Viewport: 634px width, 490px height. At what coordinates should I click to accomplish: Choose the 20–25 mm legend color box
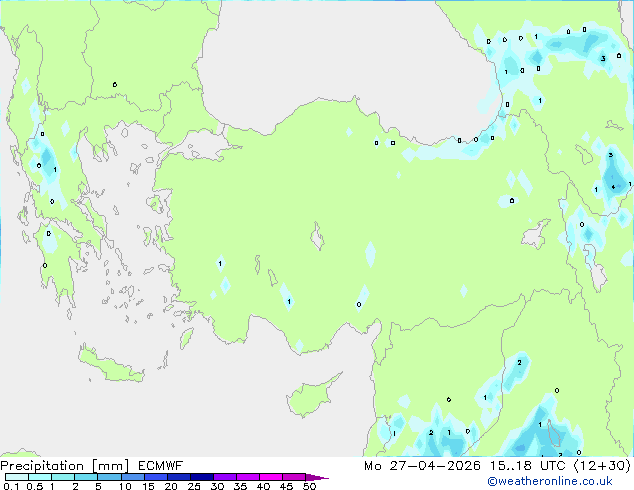(178, 477)
